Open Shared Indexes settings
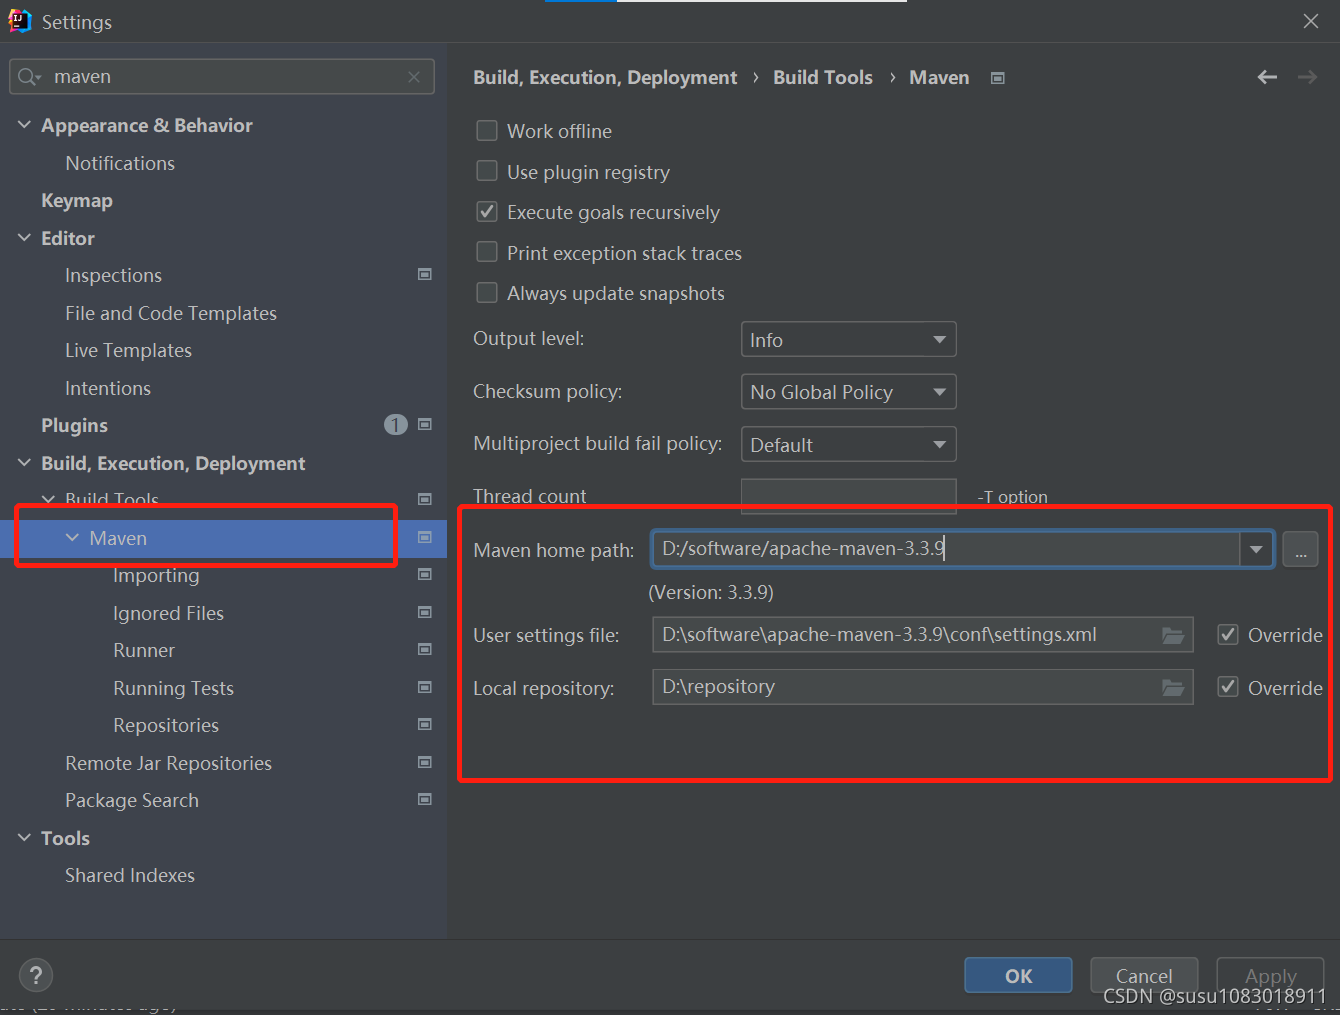Screen dimensions: 1340x1015 [x=130, y=875]
